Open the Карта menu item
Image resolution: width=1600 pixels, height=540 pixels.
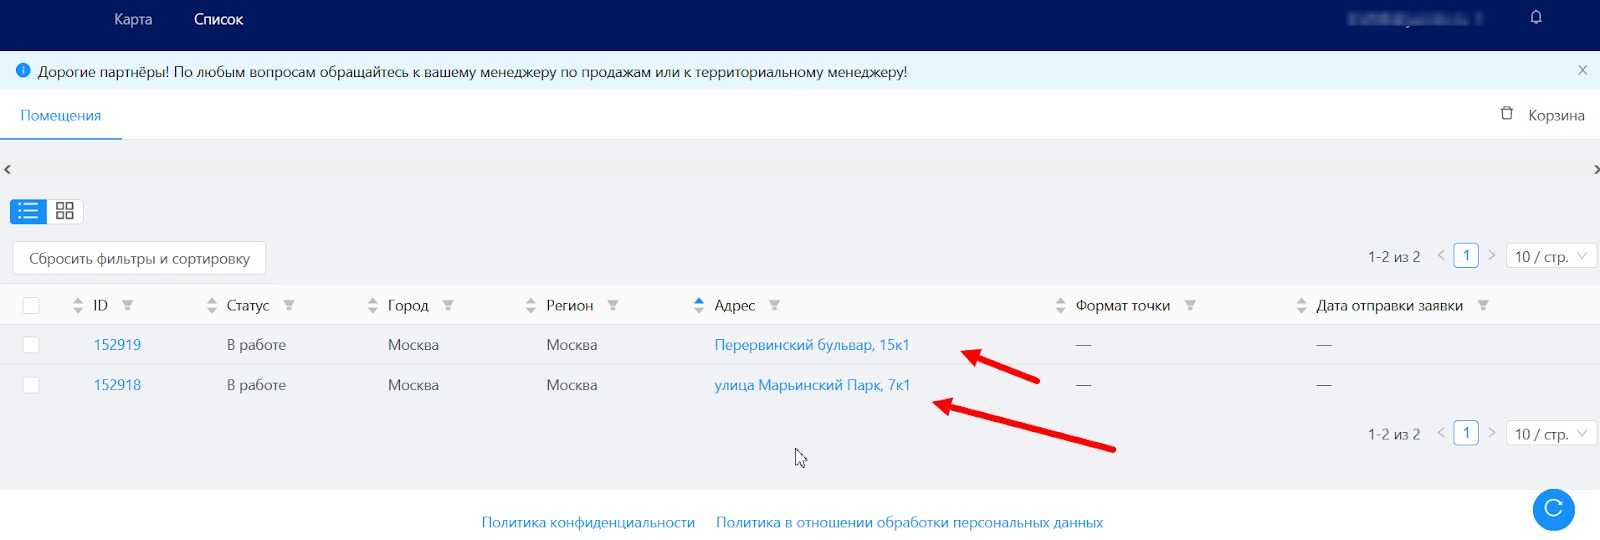click(x=133, y=19)
